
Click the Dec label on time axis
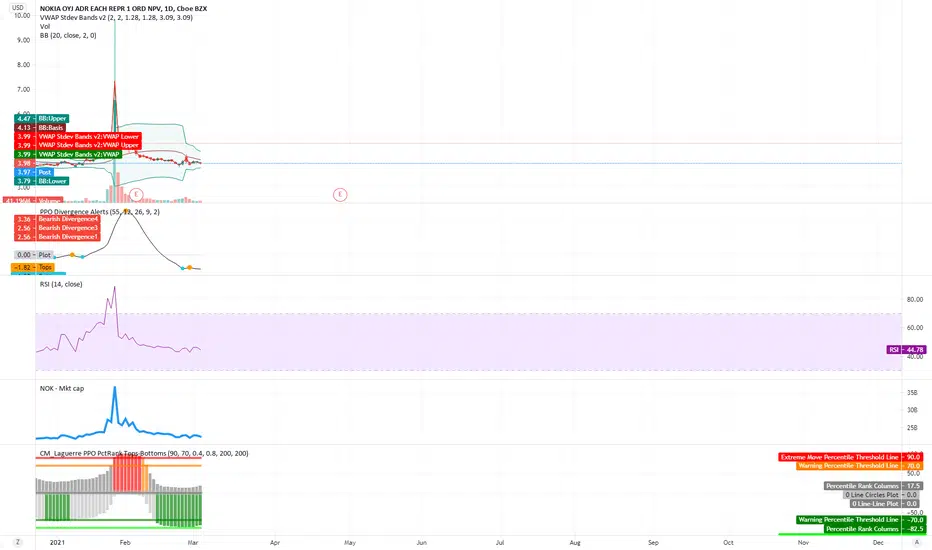click(x=878, y=542)
